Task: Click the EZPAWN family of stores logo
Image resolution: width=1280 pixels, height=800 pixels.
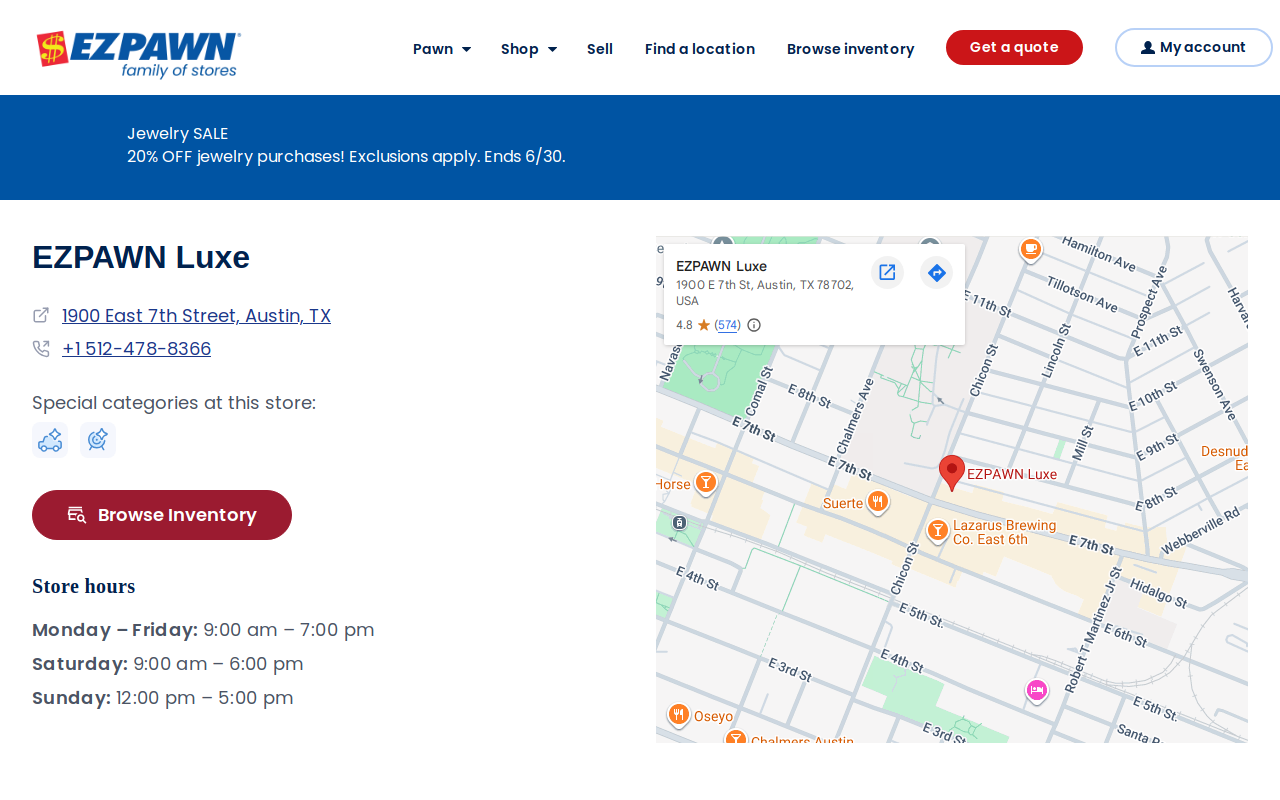Action: [x=138, y=54]
